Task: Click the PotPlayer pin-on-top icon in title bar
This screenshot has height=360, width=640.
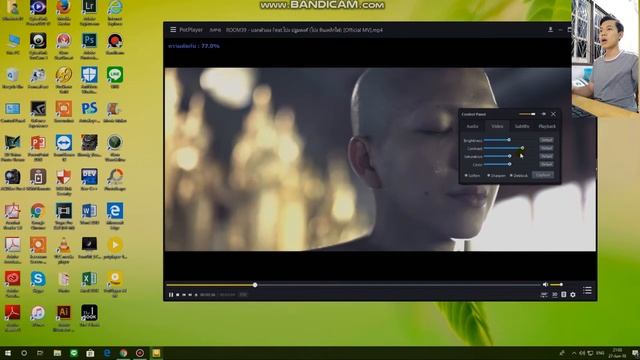Action: 550,29
